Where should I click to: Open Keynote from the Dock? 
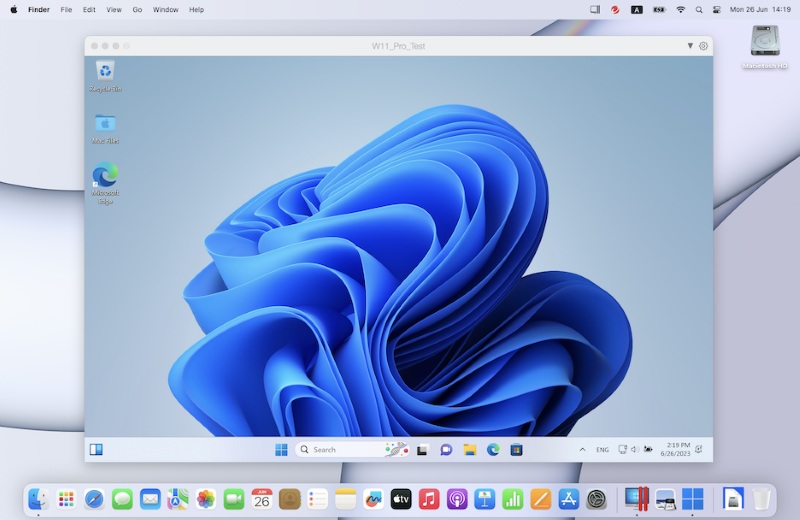[x=485, y=499]
